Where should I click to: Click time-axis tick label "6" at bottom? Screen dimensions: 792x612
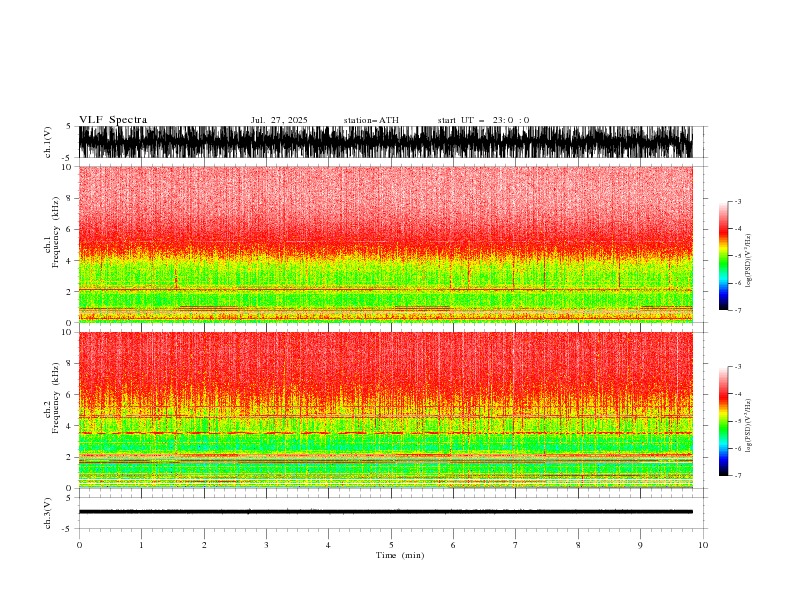(x=453, y=545)
